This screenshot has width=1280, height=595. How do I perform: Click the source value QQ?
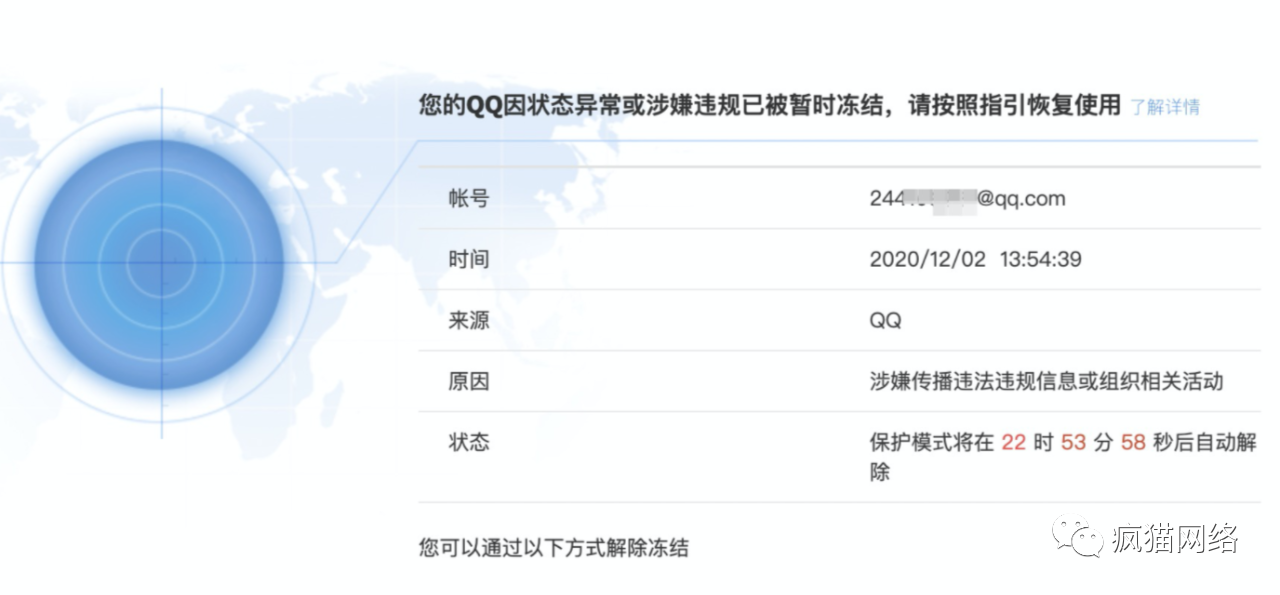point(885,320)
